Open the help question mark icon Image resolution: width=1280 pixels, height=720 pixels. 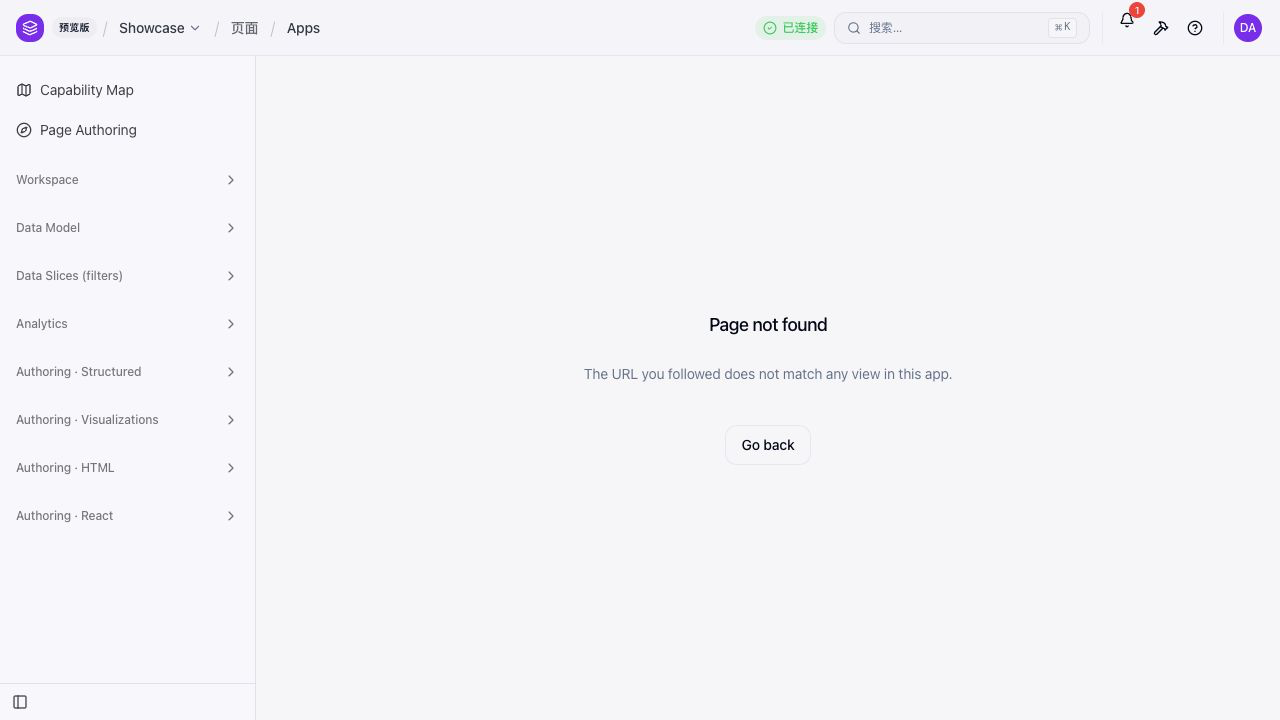(1195, 28)
